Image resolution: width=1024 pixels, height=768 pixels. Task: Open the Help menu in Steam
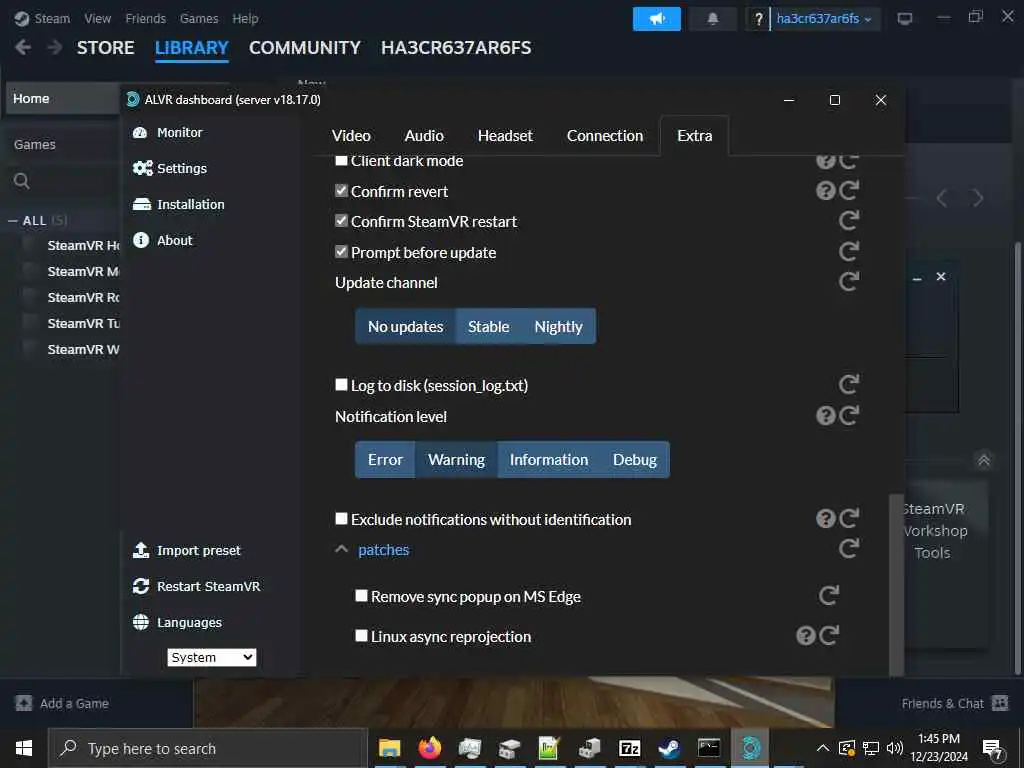click(245, 18)
